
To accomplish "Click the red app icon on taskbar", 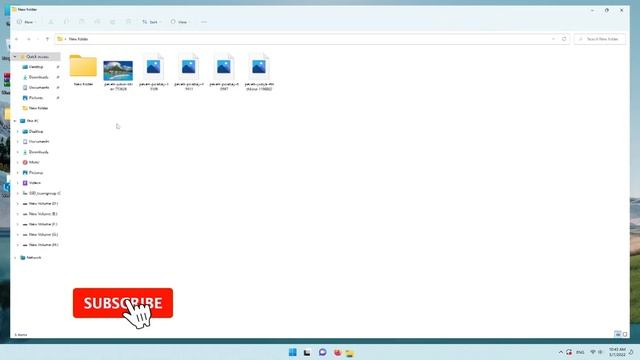I will pyautogui.click(x=337, y=352).
